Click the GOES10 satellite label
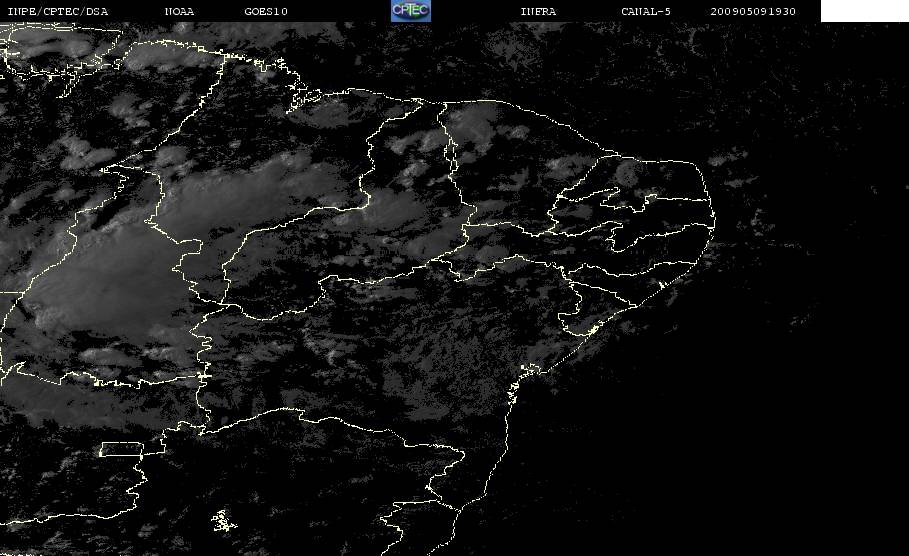The height and width of the screenshot is (556, 909). (266, 11)
